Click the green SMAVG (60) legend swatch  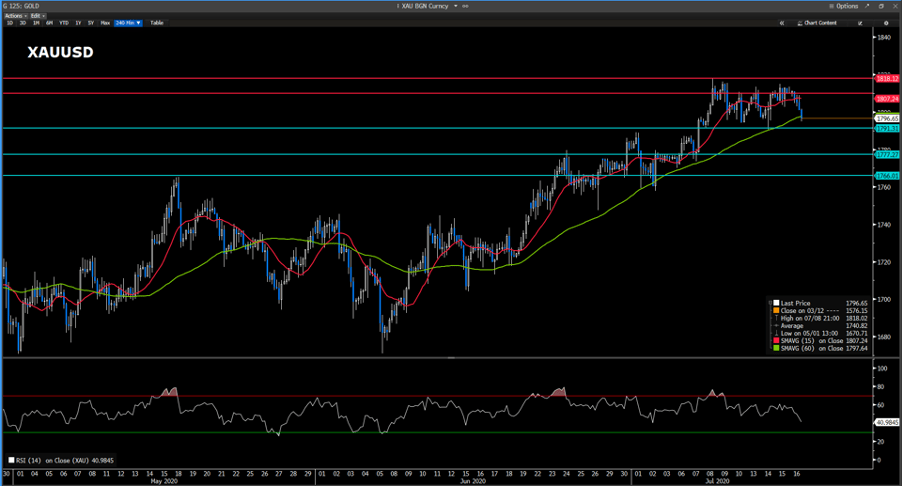pos(776,348)
